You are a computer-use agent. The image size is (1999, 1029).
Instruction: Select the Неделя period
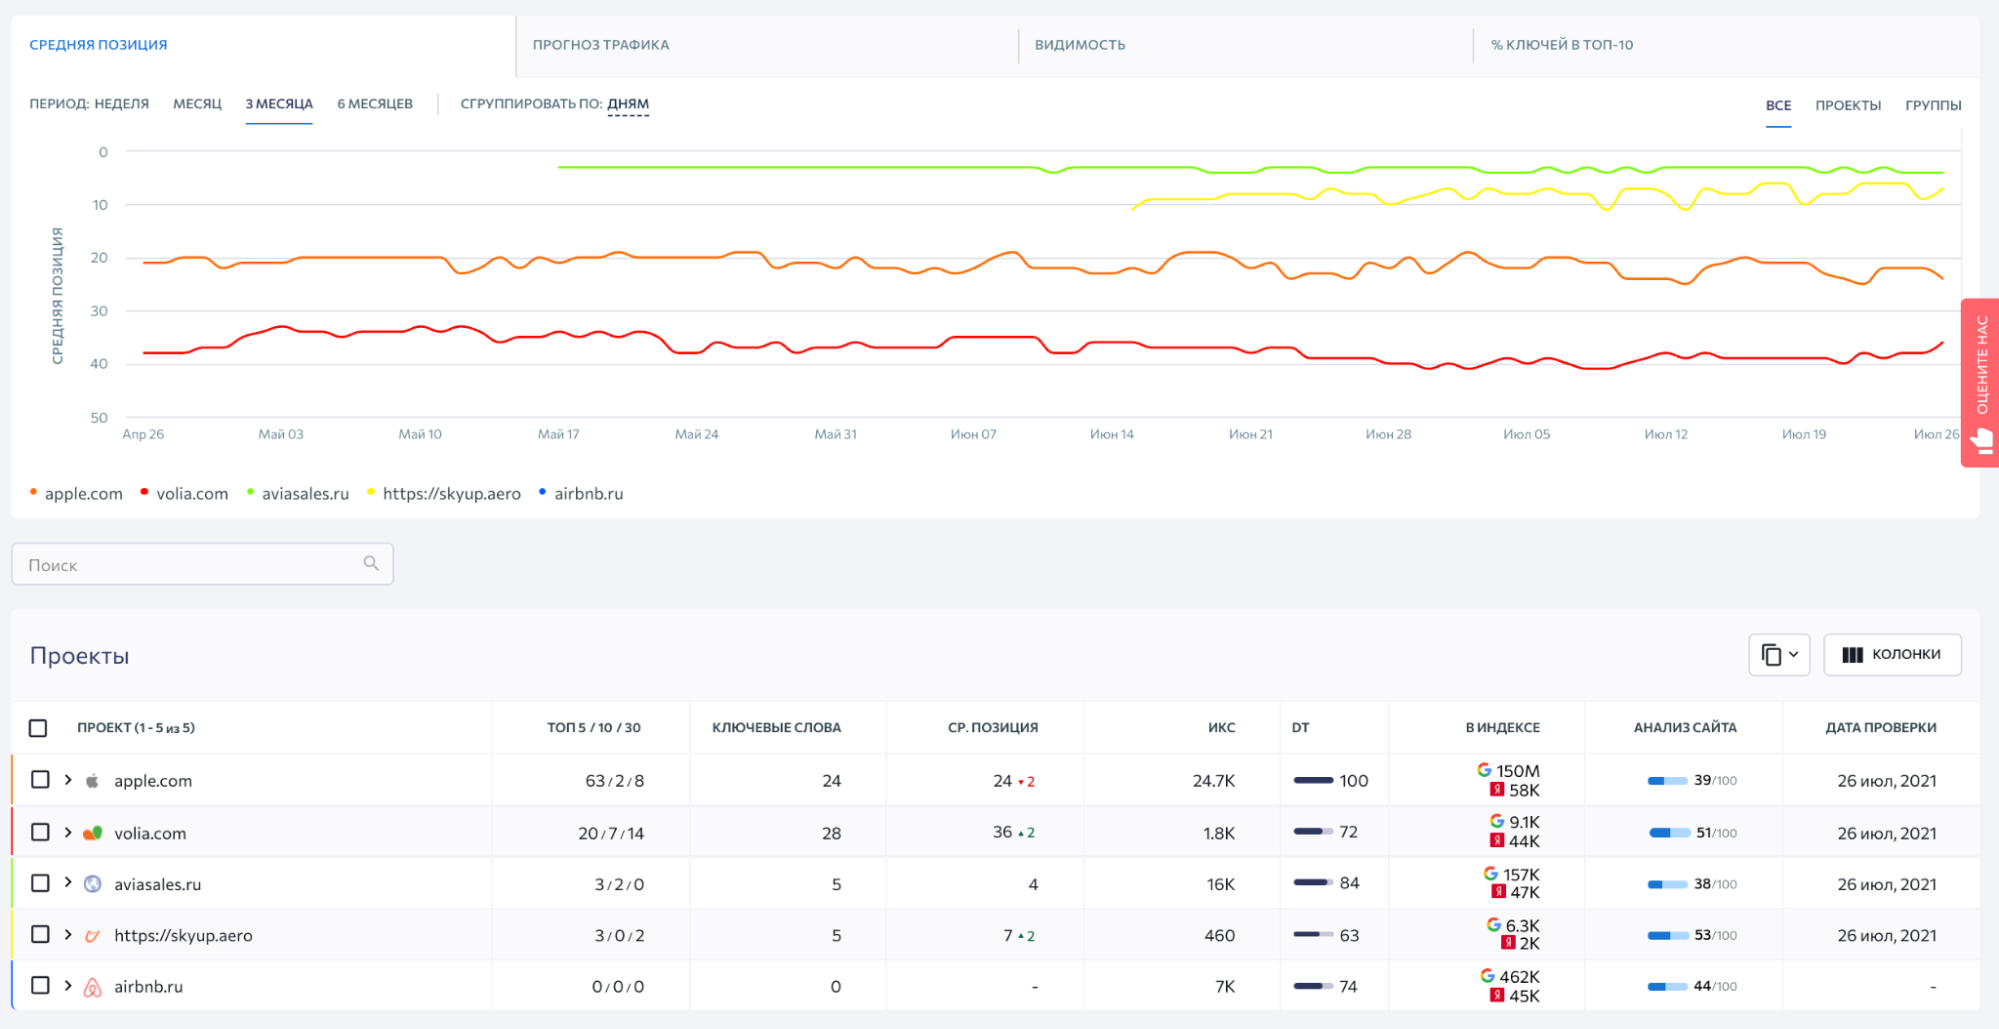122,104
